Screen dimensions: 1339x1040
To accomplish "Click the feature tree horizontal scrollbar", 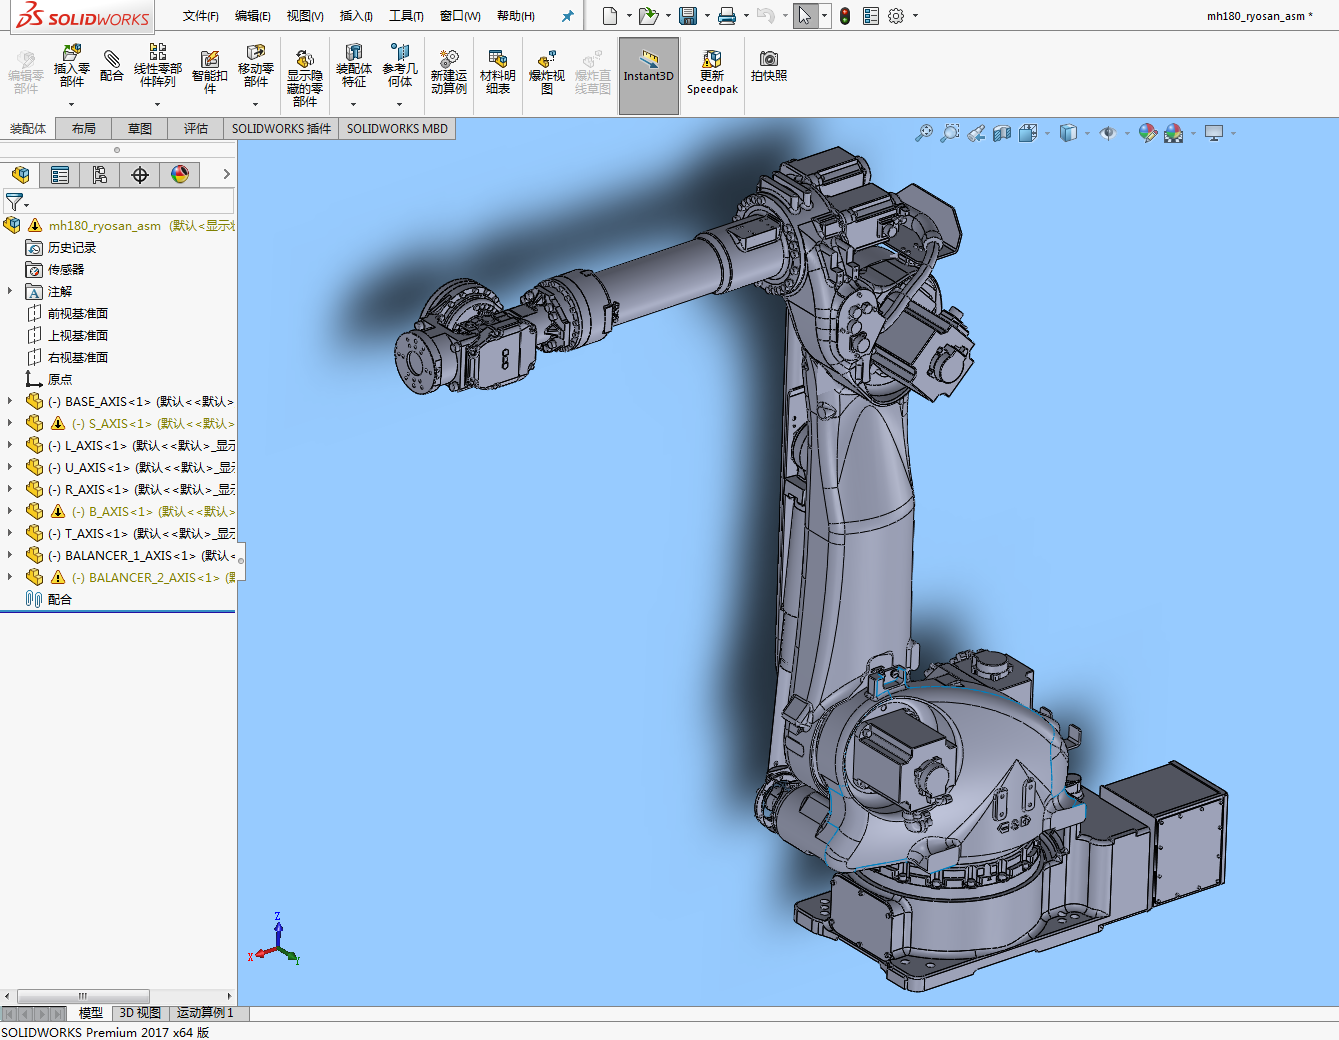I will point(83,996).
